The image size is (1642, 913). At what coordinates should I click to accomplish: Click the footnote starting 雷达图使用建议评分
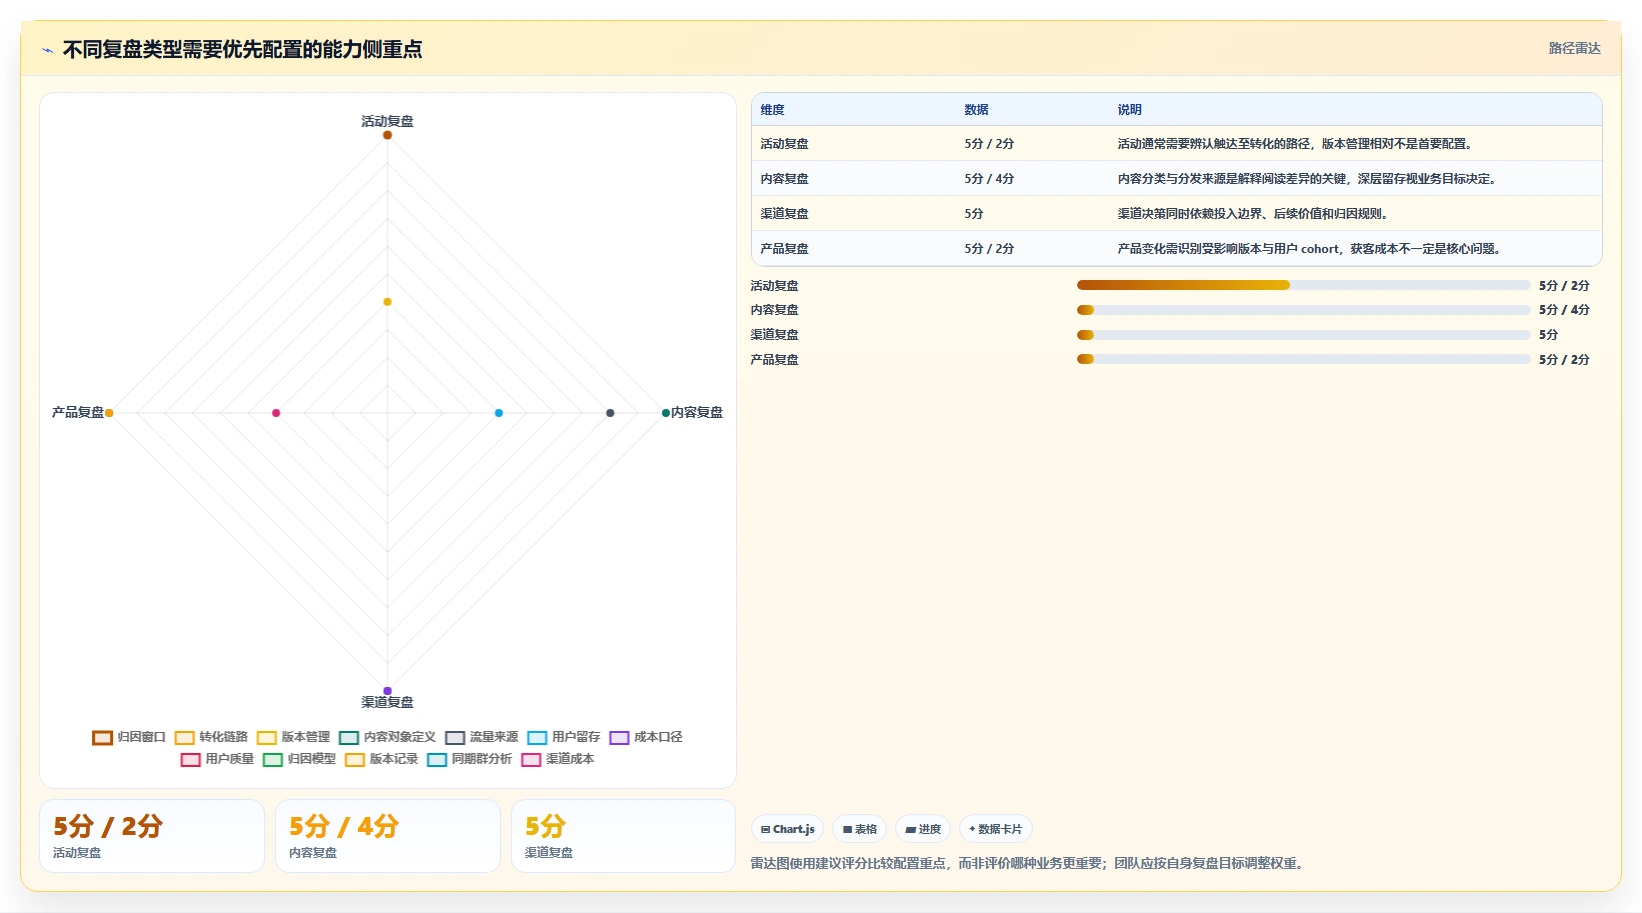point(1029,863)
